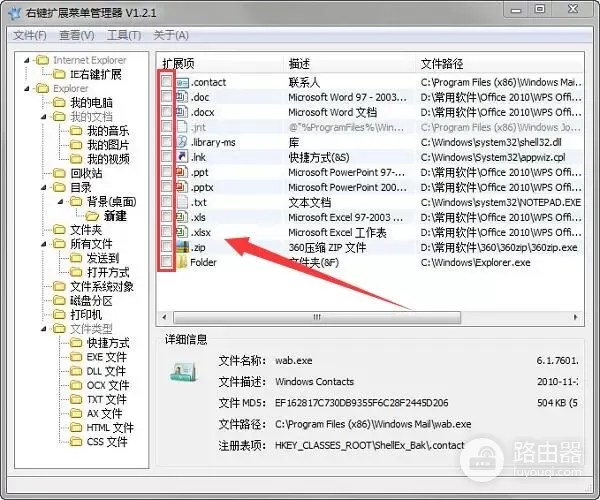This screenshot has height=500, width=600.
Task: Toggle the .contact checkbox
Action: coord(166,81)
